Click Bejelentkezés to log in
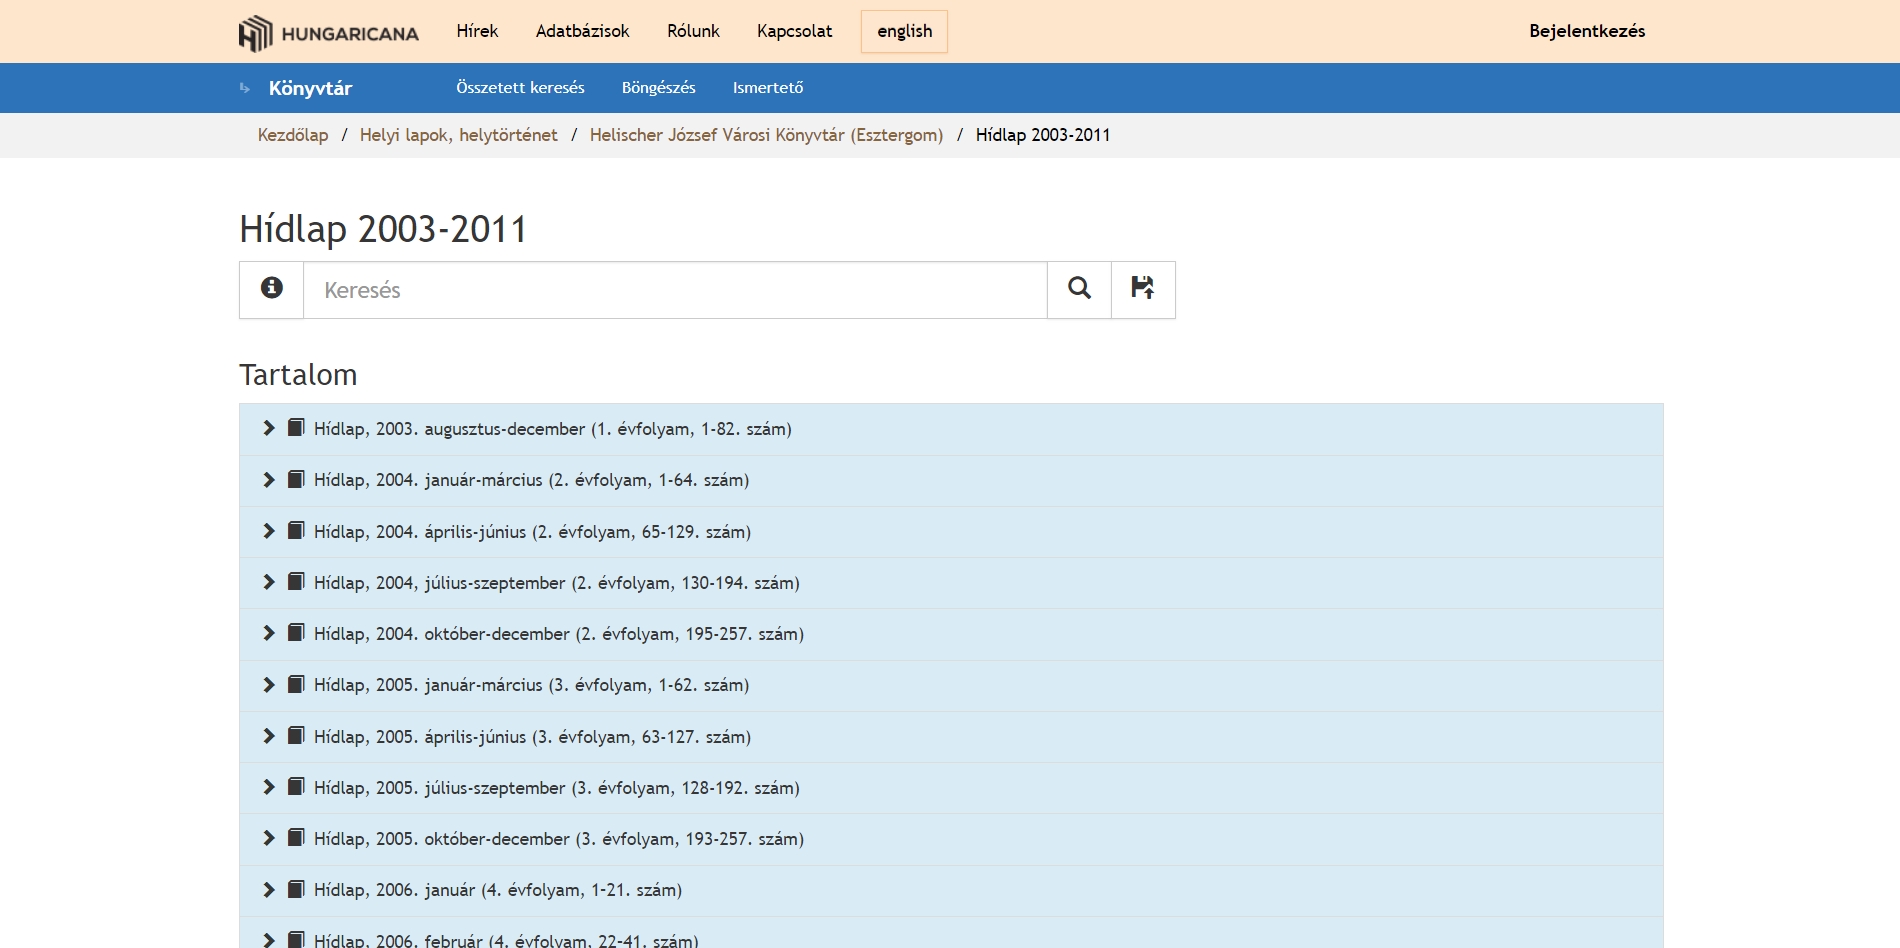 [1587, 31]
